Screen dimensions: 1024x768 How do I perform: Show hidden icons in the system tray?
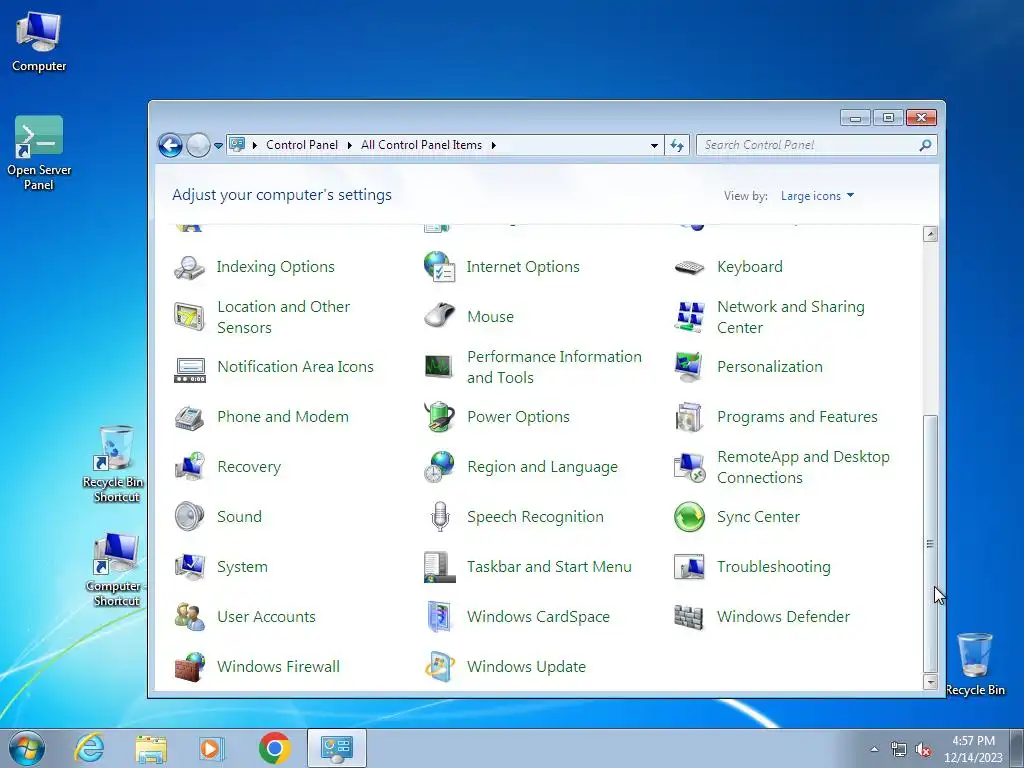click(x=874, y=749)
